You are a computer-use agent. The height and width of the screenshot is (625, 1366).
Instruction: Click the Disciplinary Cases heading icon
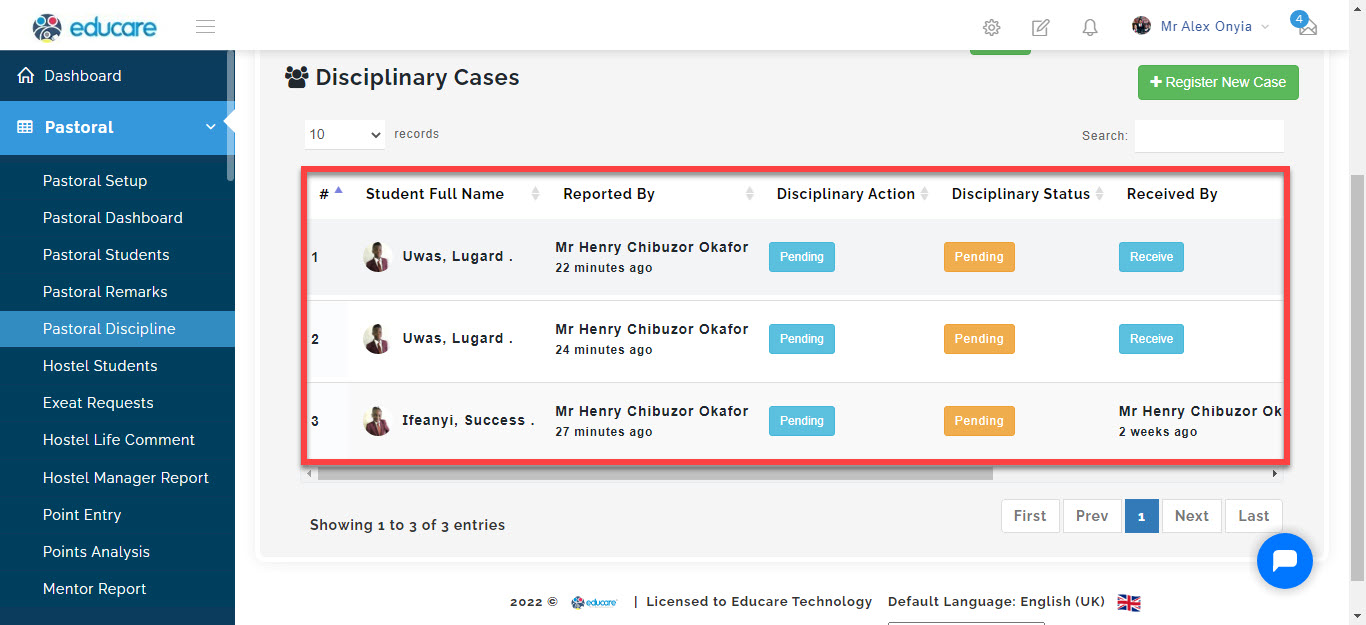(296, 77)
